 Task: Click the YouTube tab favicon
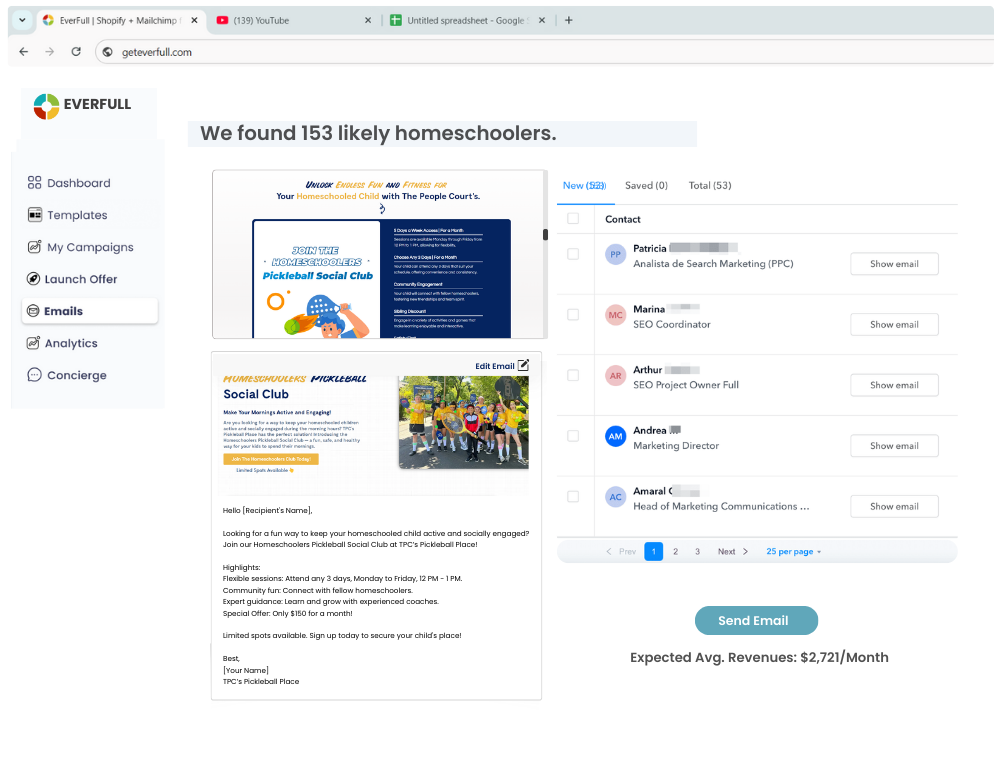(222, 20)
